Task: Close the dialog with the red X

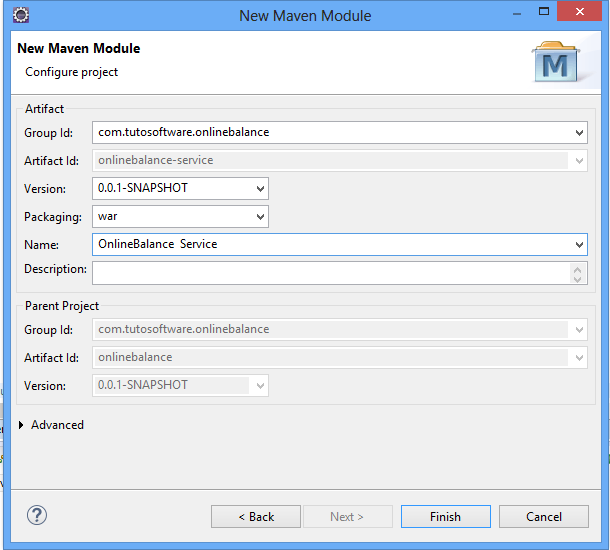Action: [580, 11]
